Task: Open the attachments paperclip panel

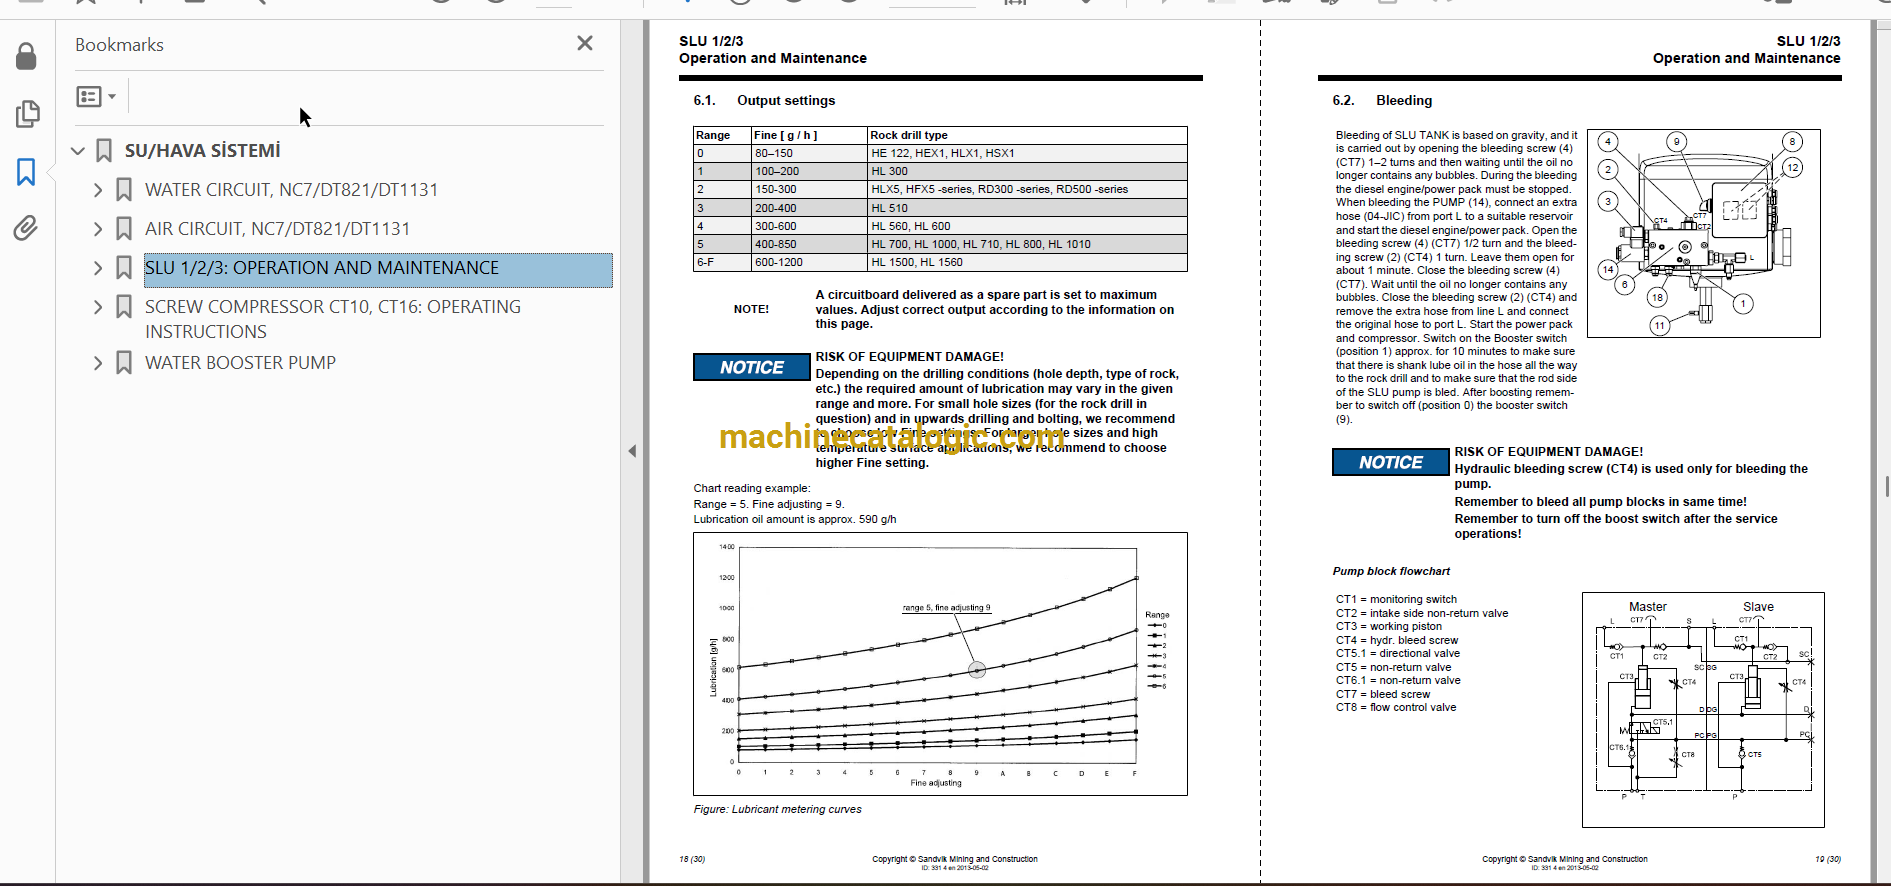Action: click(x=26, y=228)
